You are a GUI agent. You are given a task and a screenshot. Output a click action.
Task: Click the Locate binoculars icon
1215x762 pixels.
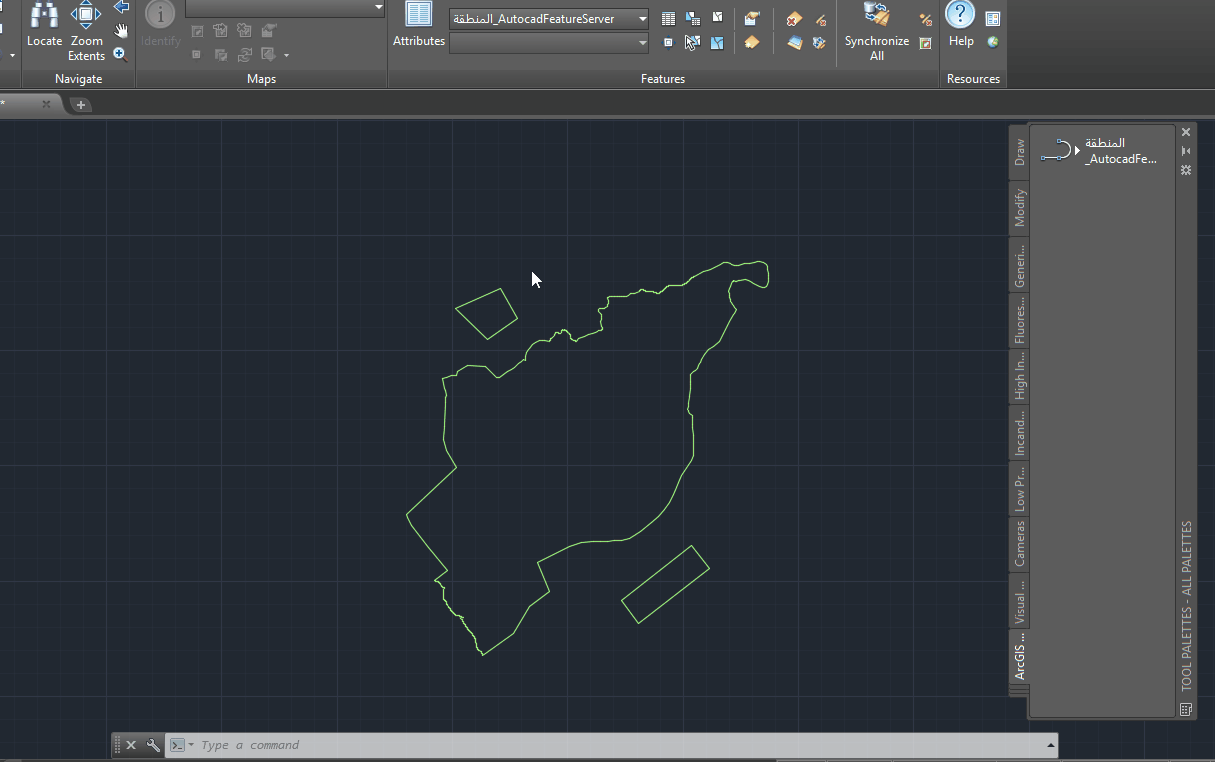[x=44, y=16]
